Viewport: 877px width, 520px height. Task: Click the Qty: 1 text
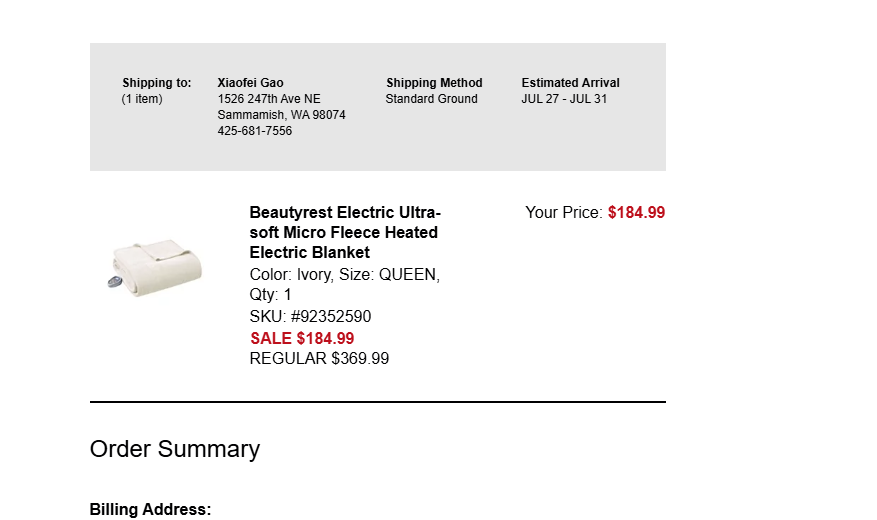[x=271, y=295]
